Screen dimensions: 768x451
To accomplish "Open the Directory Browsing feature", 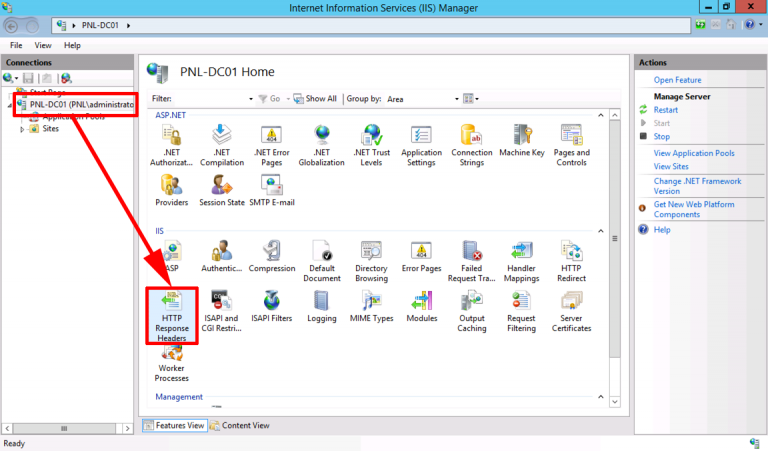I will pyautogui.click(x=371, y=261).
